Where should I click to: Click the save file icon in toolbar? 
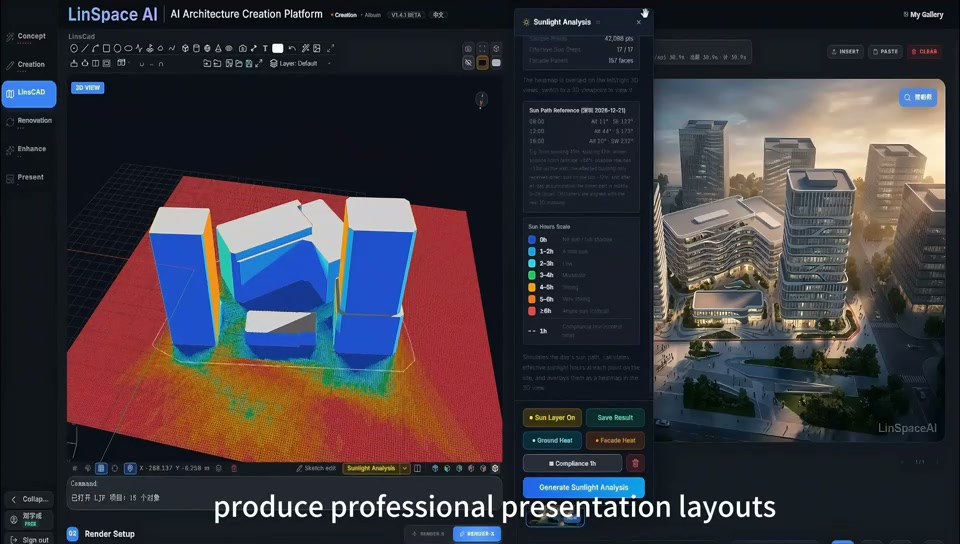tap(249, 63)
